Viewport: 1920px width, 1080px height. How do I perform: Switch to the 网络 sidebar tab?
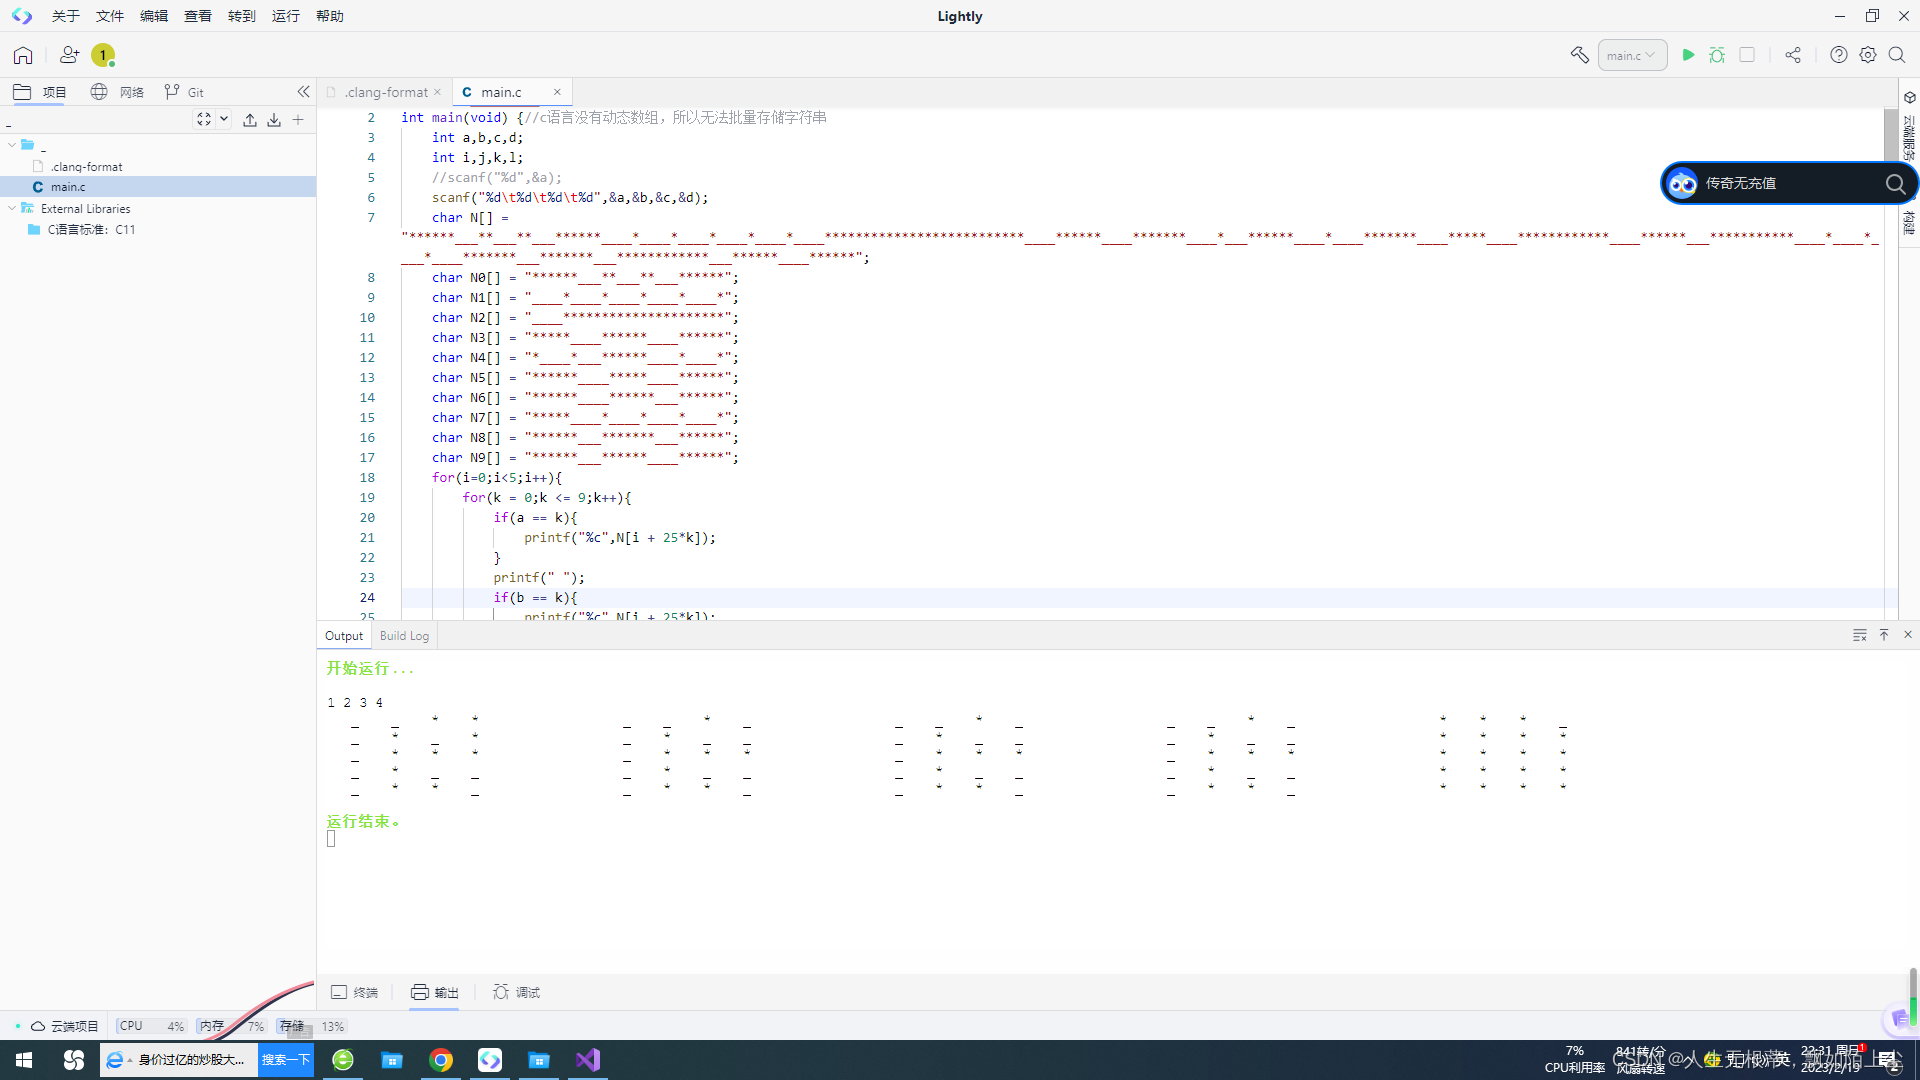[x=117, y=92]
